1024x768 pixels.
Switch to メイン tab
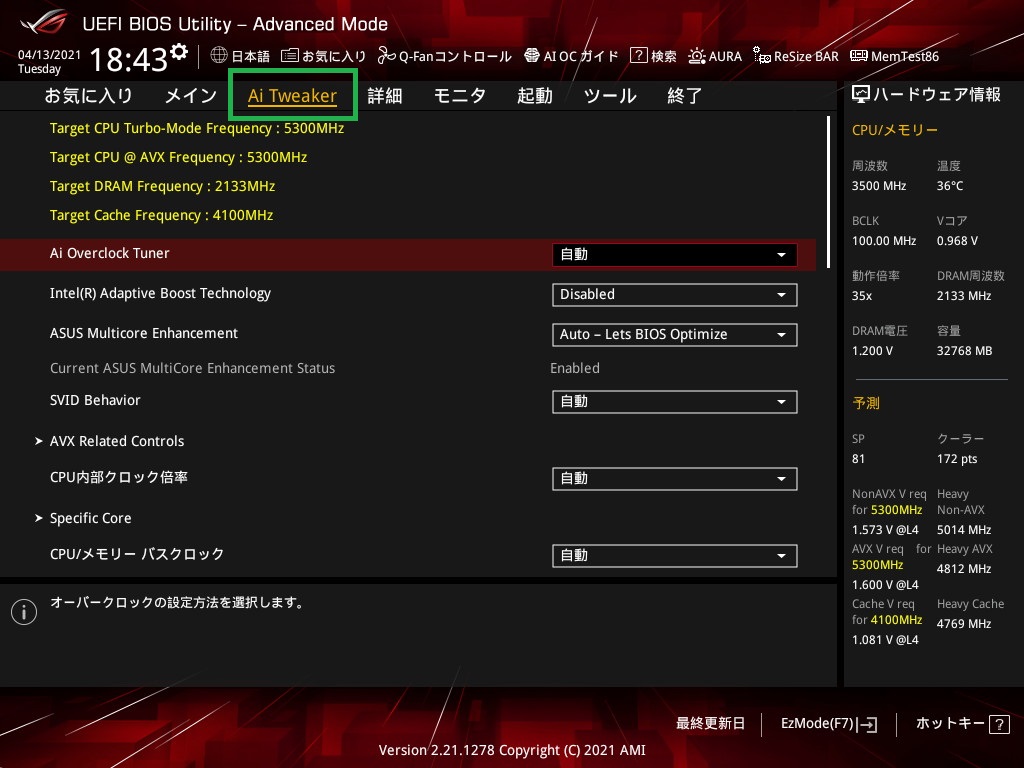(191, 95)
